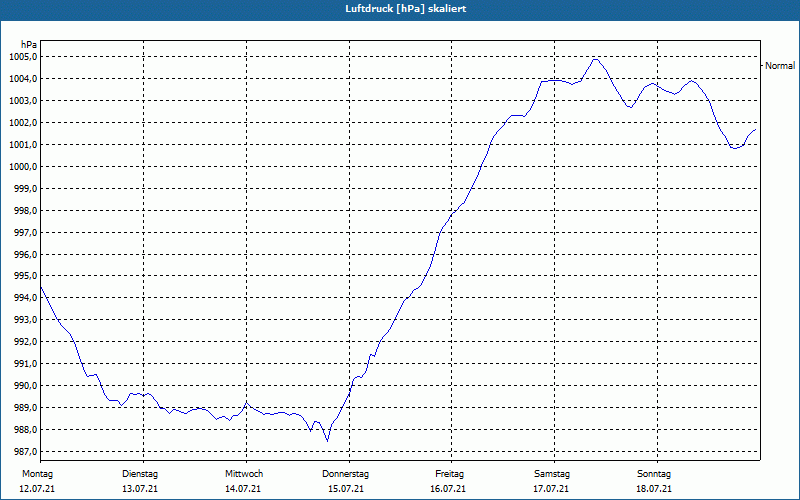Select the 995,0 axis value
The width and height of the screenshot is (800, 500).
pyautogui.click(x=25, y=276)
